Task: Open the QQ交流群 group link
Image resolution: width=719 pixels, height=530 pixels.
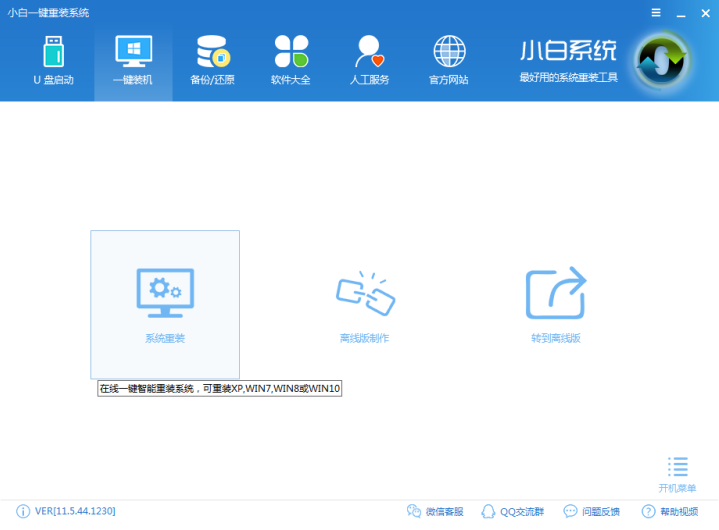Action: click(522, 512)
